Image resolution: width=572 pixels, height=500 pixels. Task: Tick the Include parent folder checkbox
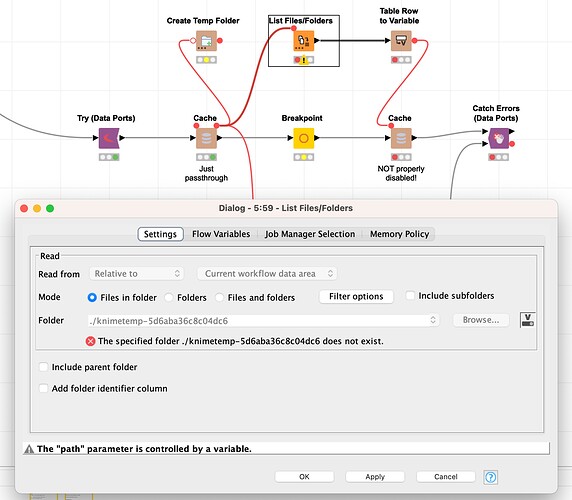pos(43,367)
